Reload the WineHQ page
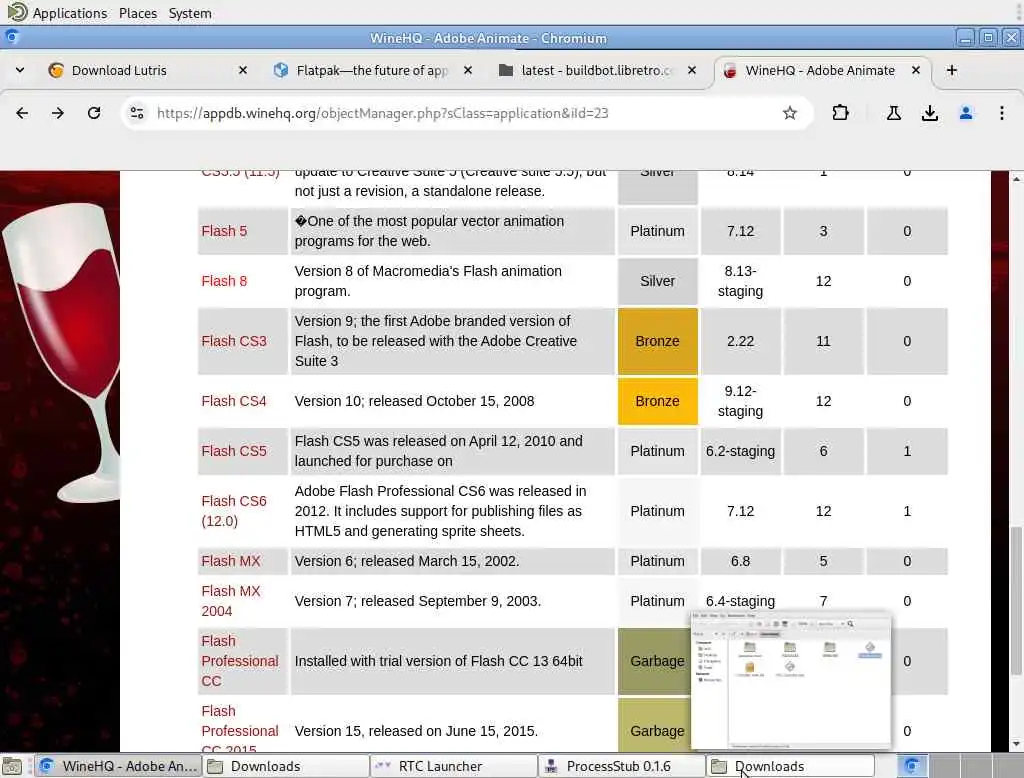 click(x=94, y=113)
